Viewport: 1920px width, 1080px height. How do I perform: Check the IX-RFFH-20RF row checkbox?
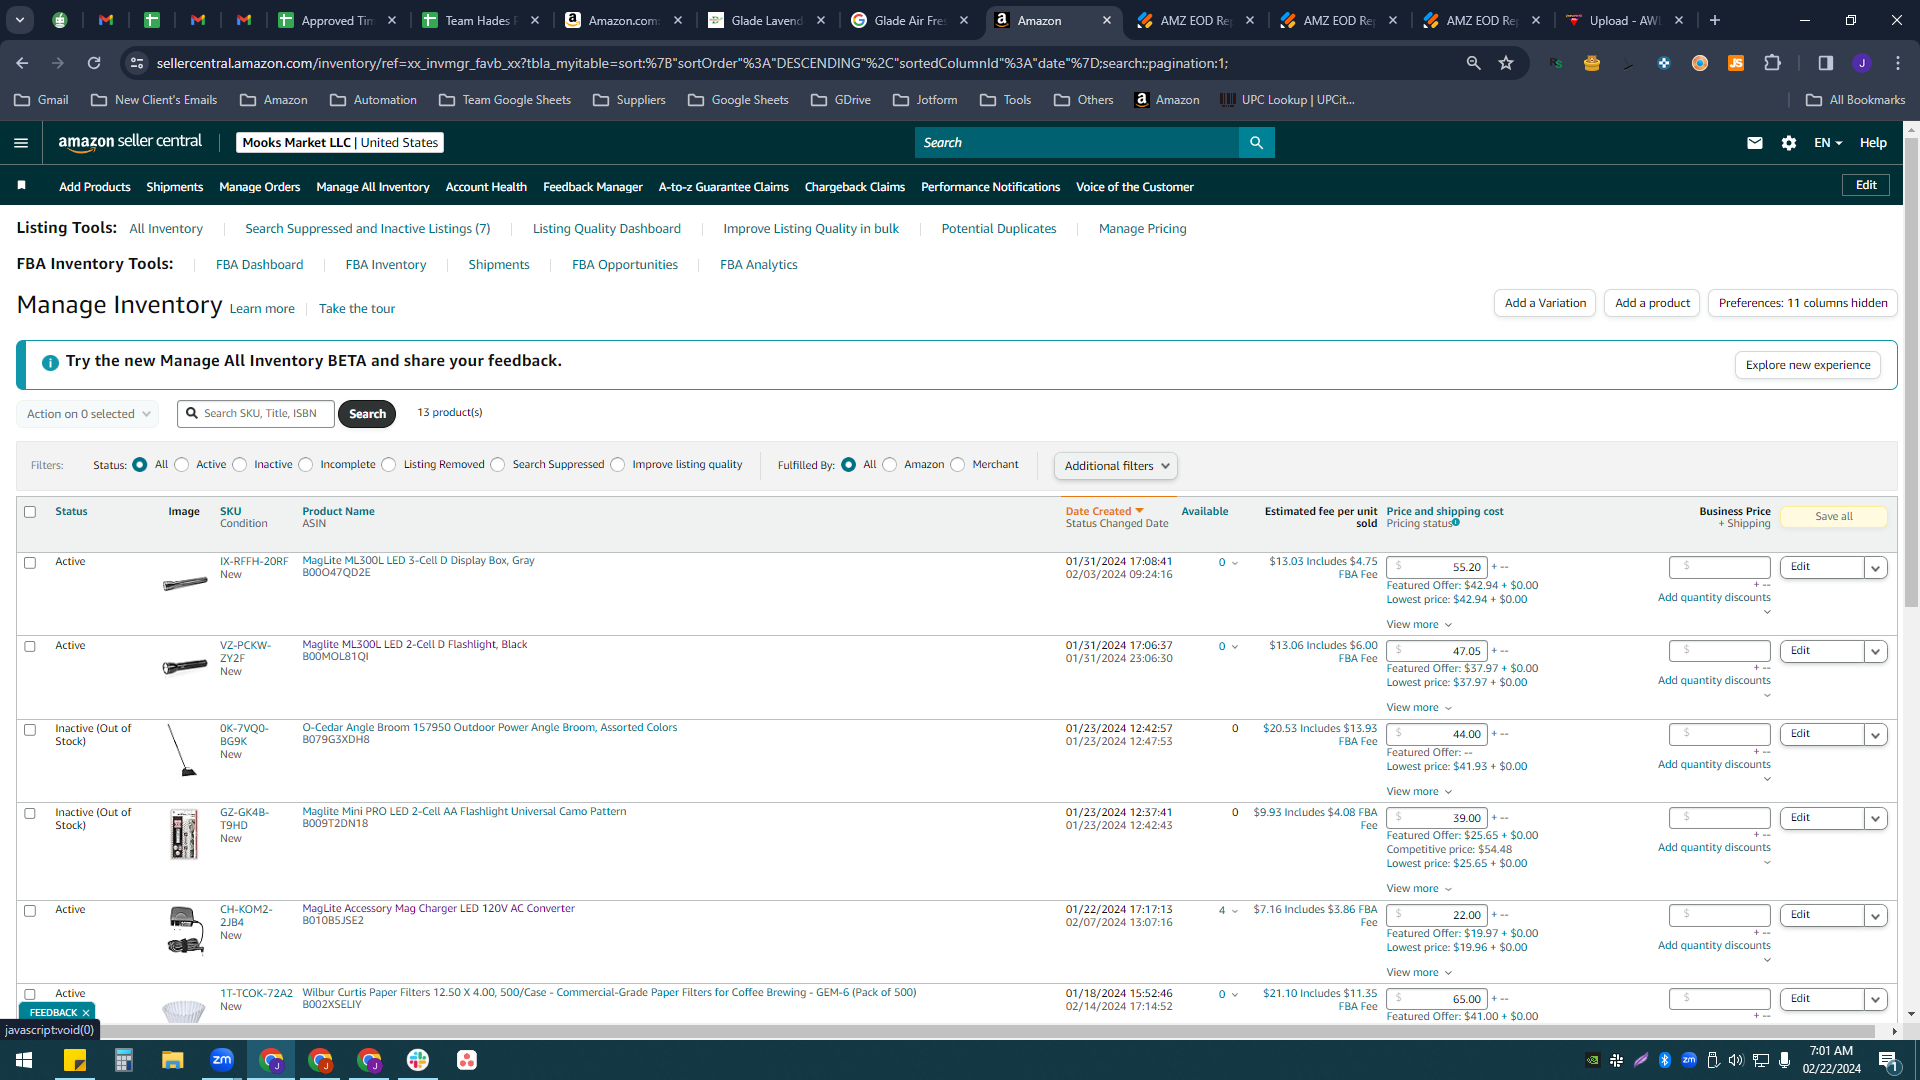[30, 563]
